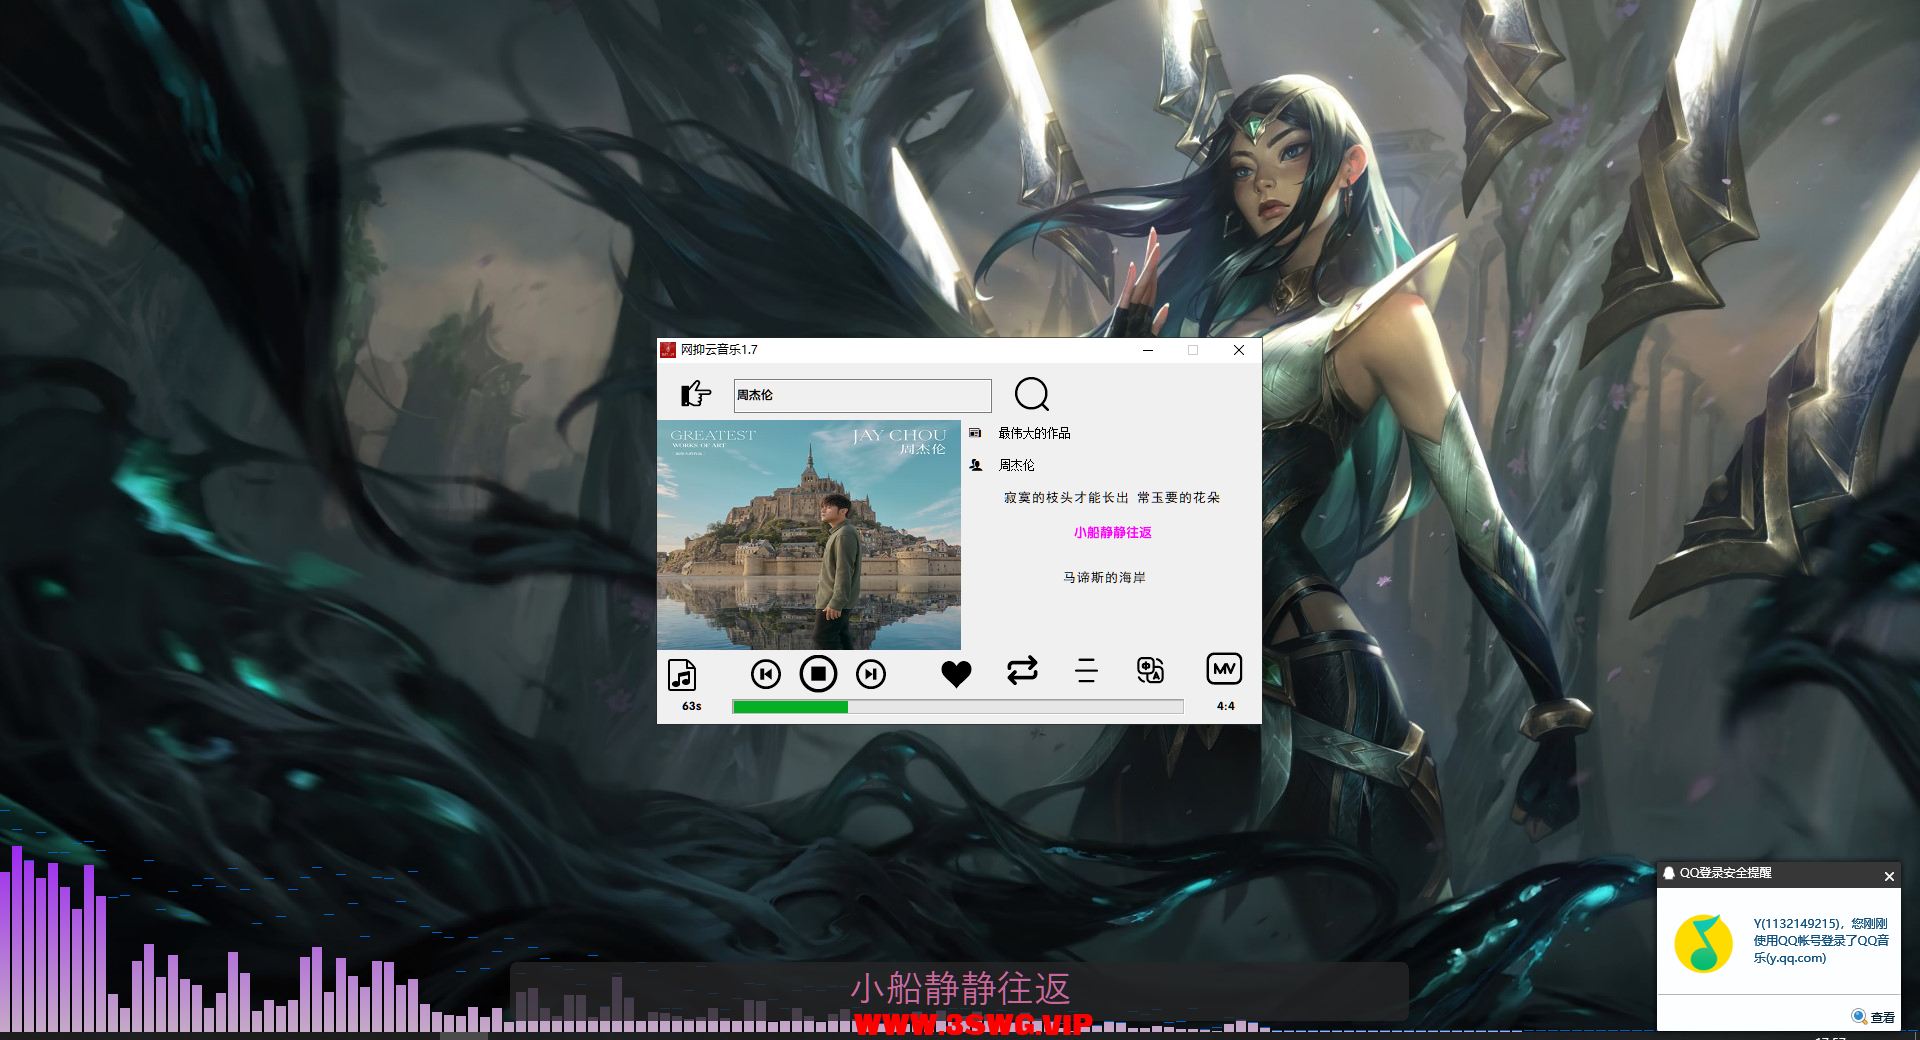Close the 网抑云音乐1.7 window
Image resolution: width=1920 pixels, height=1040 pixels.
pos(1239,350)
